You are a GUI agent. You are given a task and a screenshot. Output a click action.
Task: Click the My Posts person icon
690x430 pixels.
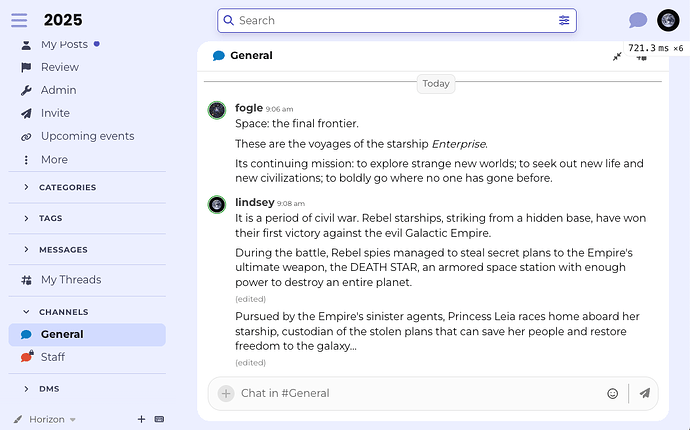click(x=26, y=44)
